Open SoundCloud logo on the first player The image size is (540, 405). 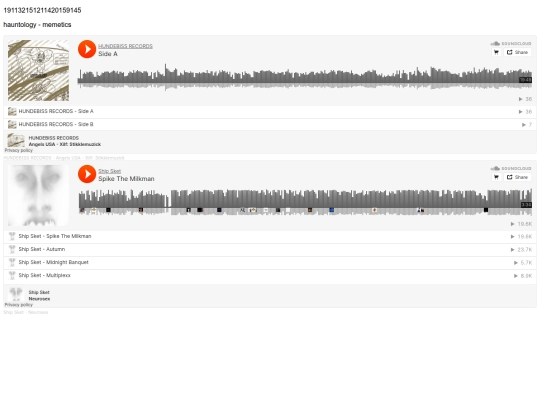click(x=511, y=43)
